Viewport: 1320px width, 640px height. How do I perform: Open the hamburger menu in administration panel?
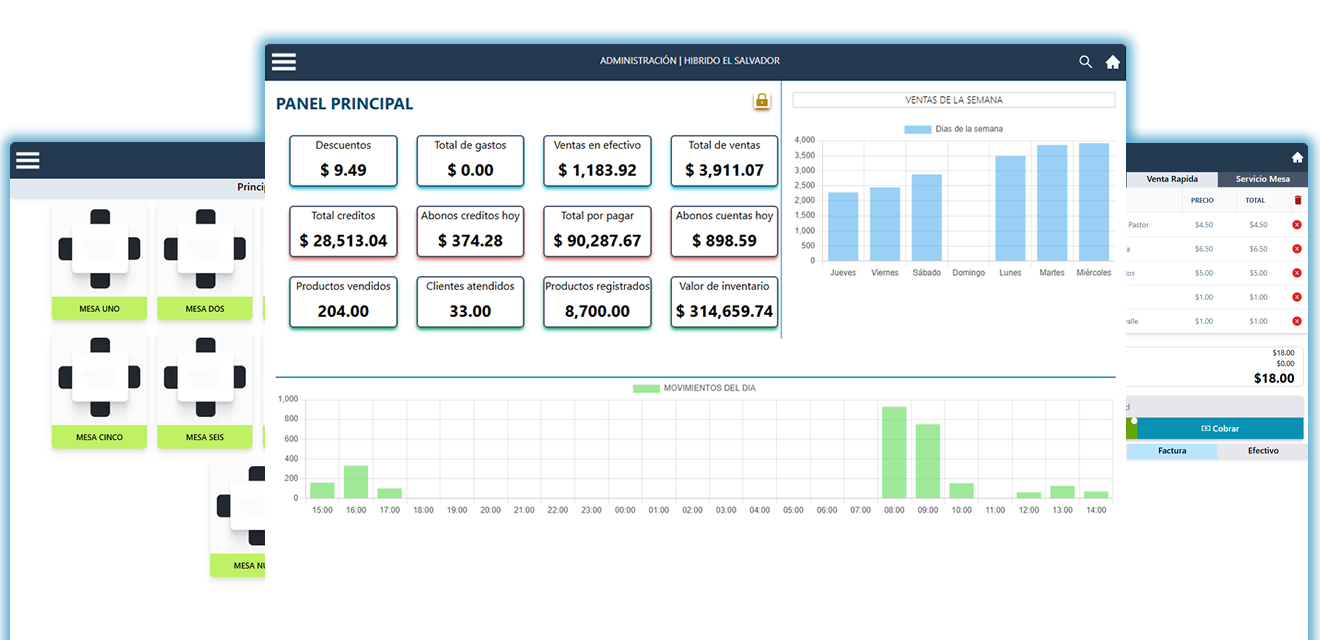click(x=284, y=62)
